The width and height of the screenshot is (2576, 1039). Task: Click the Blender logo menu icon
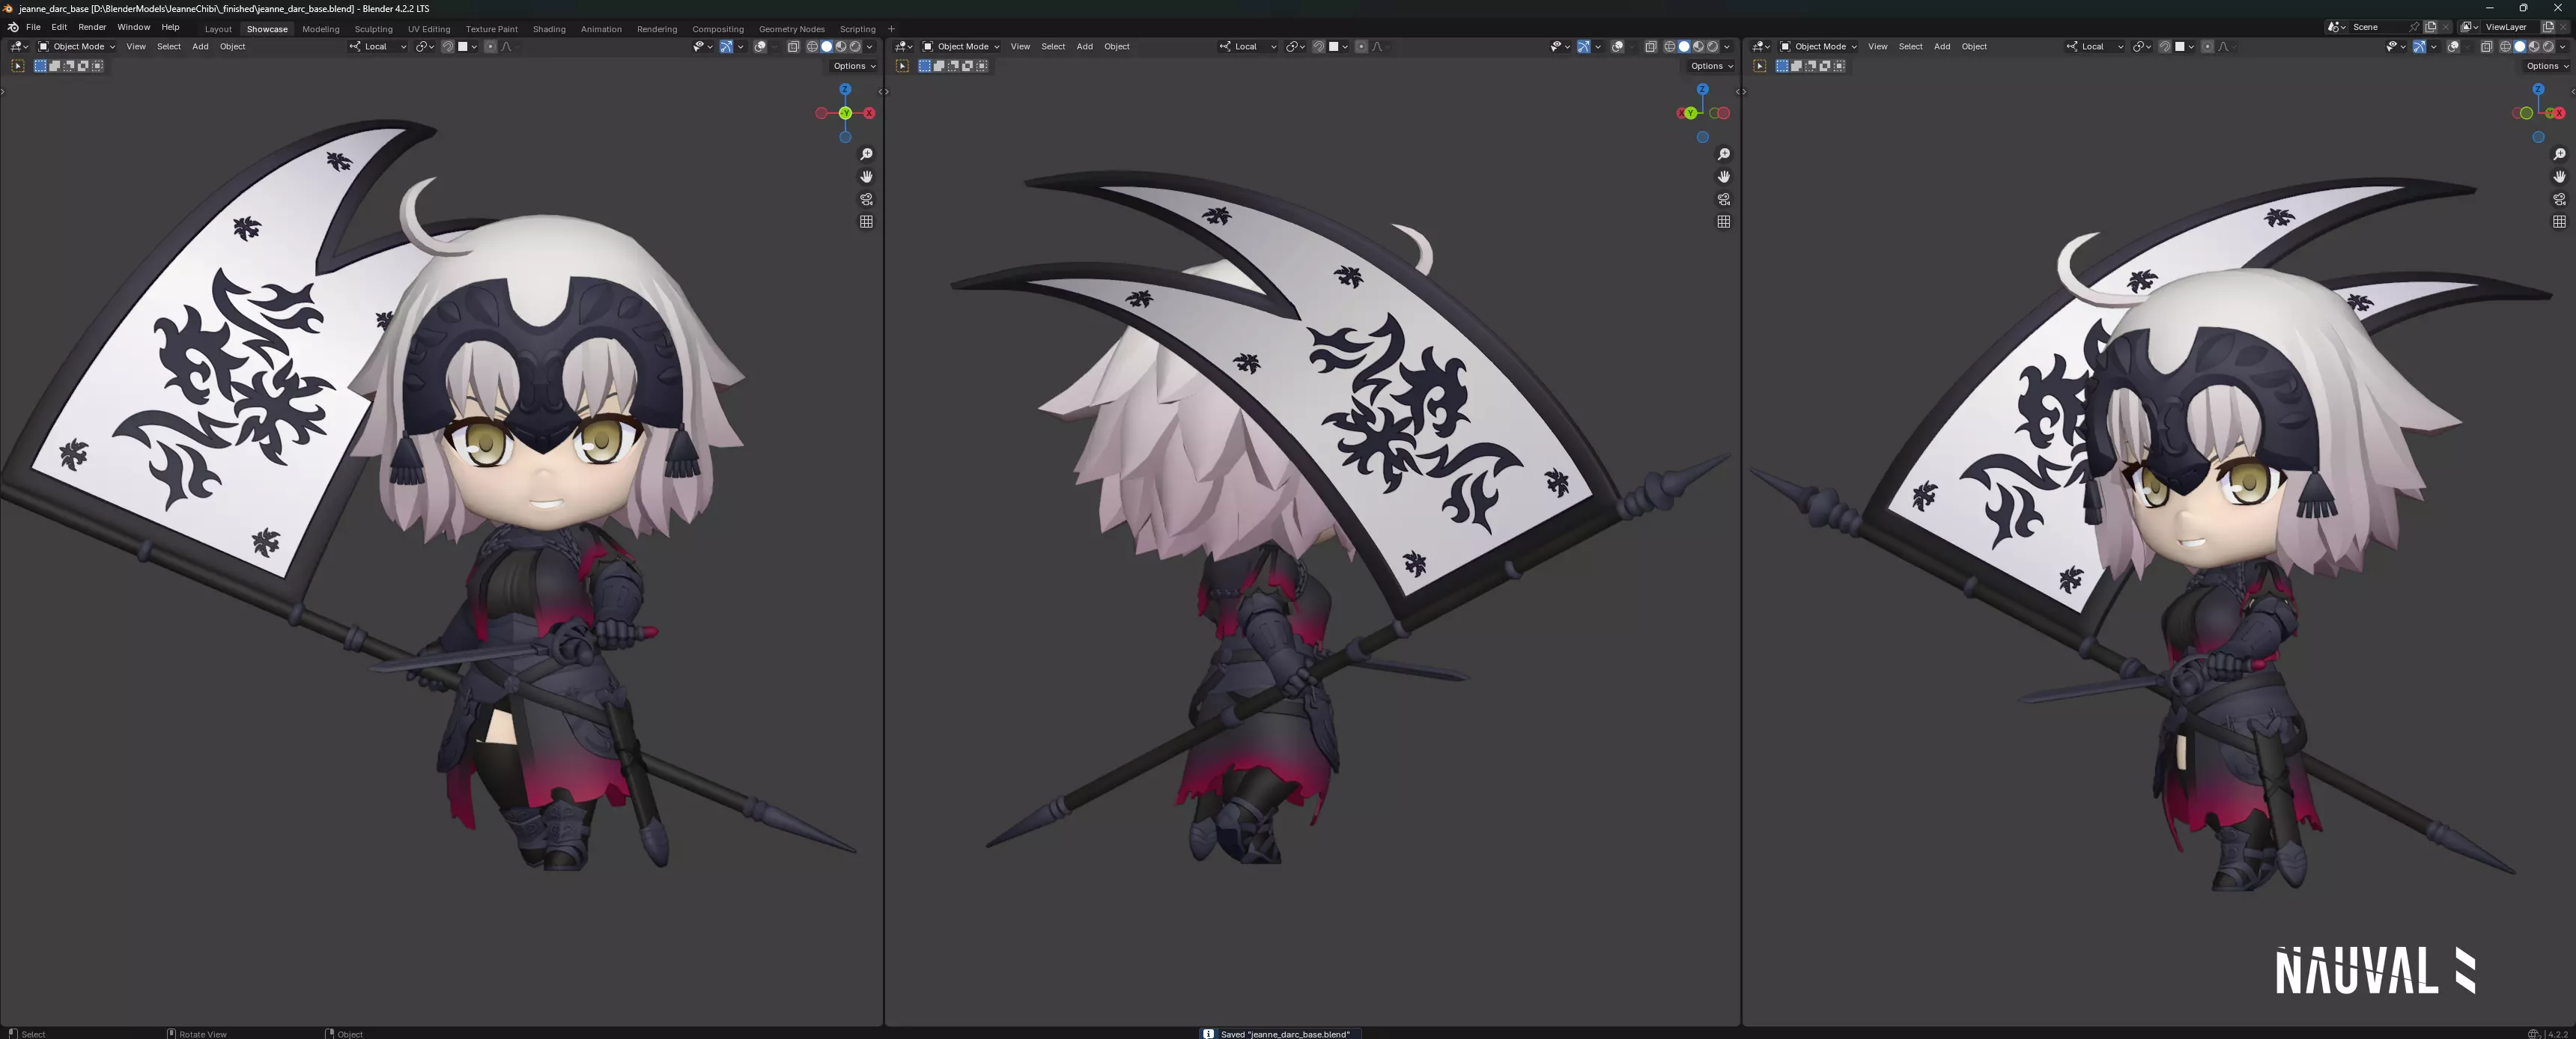(13, 27)
